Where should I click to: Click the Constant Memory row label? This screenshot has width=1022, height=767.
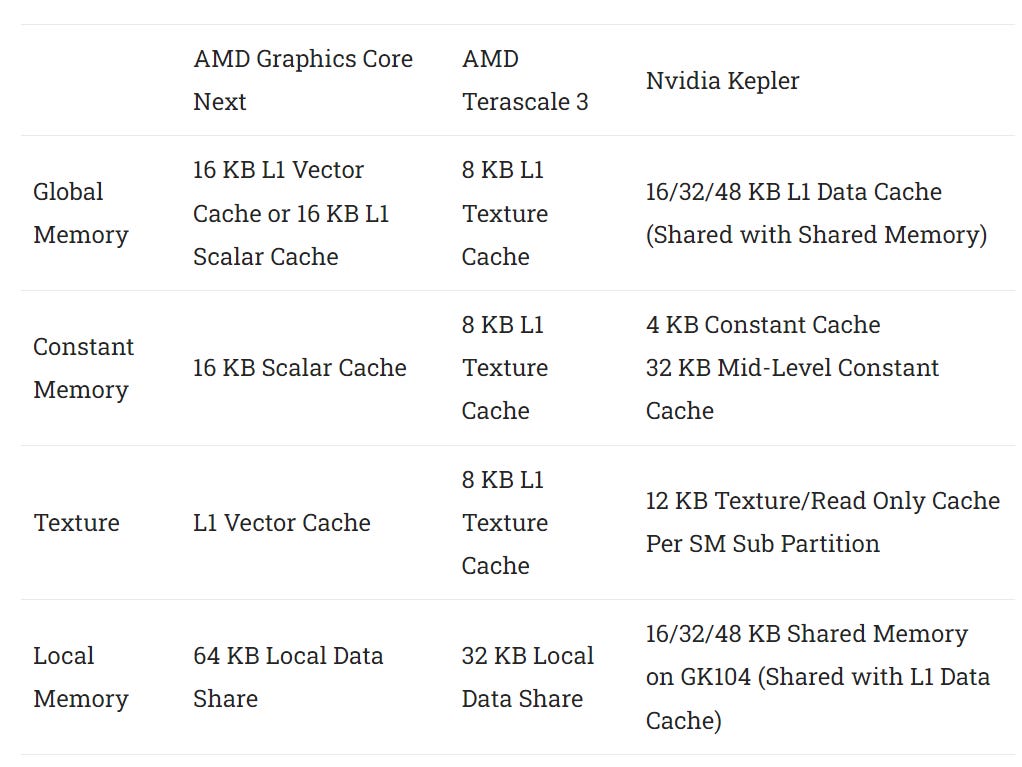tap(83, 368)
